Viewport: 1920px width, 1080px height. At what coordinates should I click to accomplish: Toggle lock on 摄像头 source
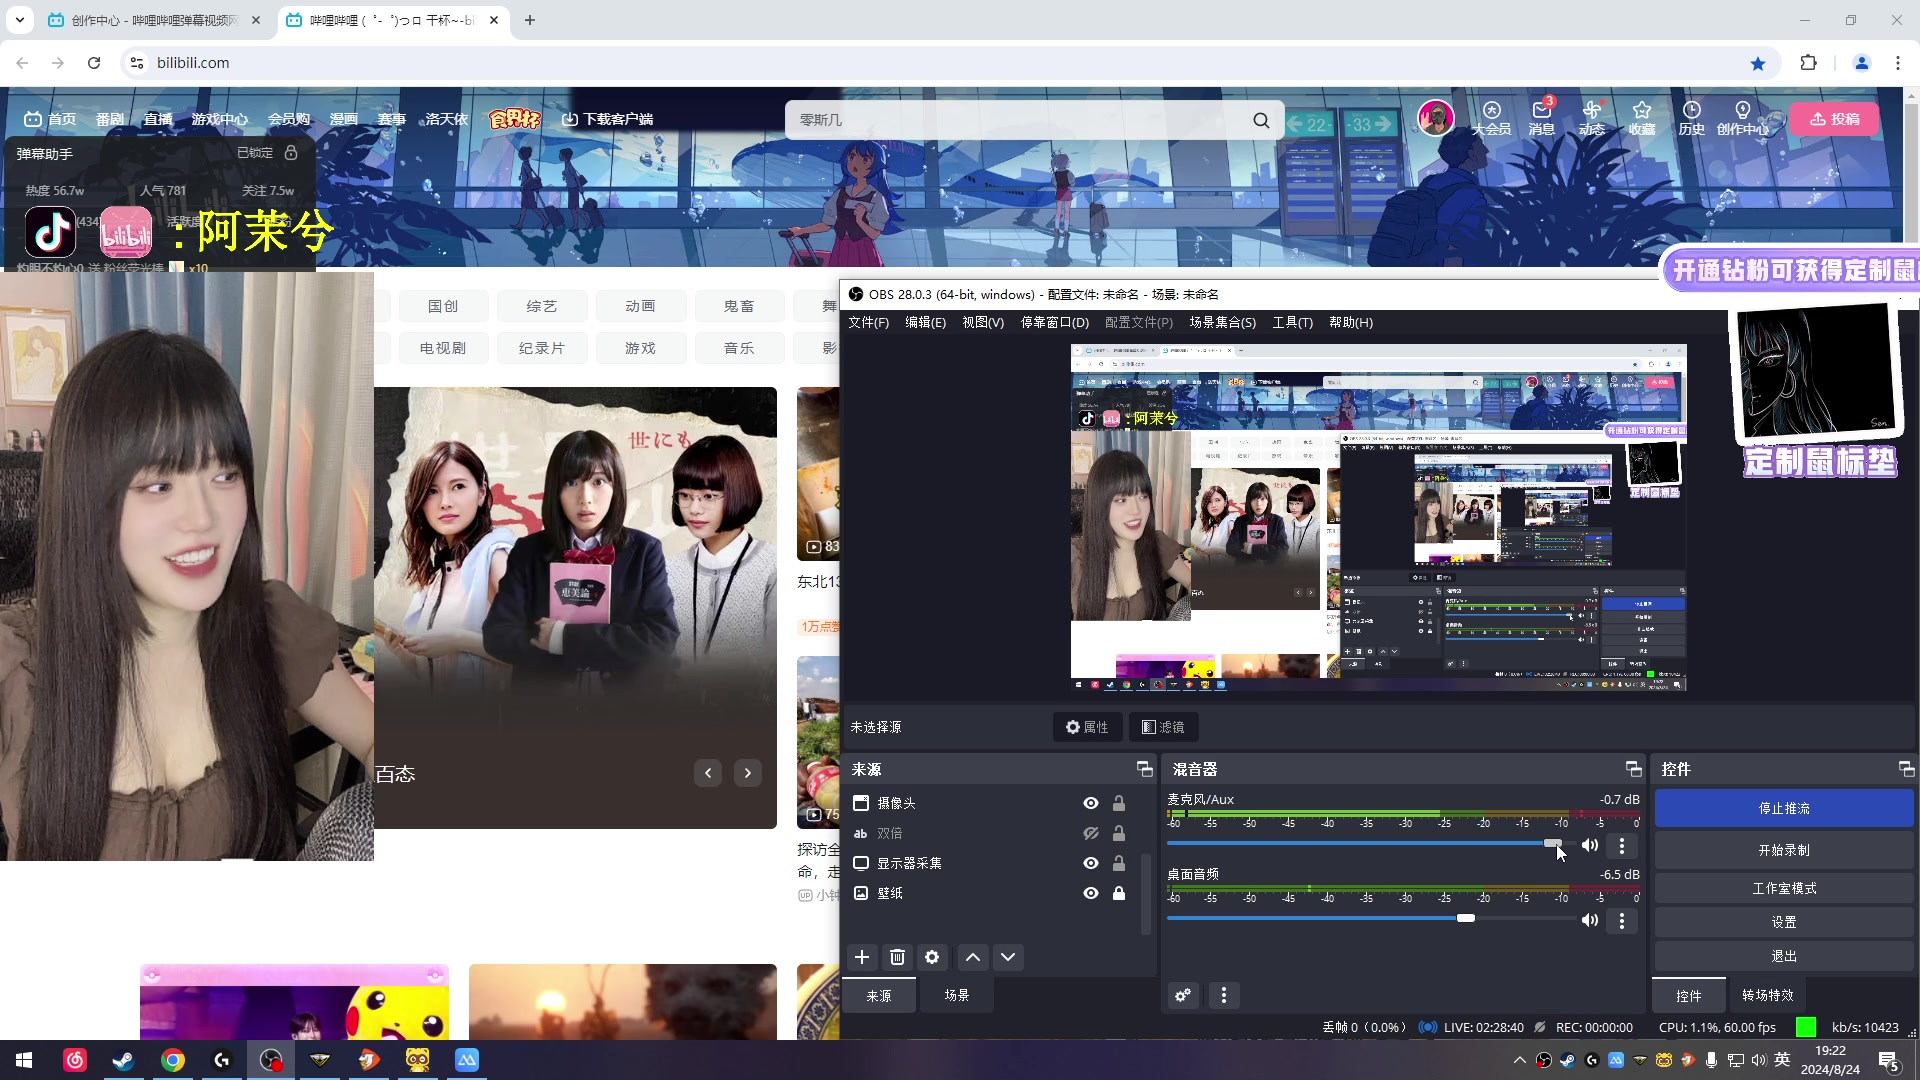[x=1119, y=803]
